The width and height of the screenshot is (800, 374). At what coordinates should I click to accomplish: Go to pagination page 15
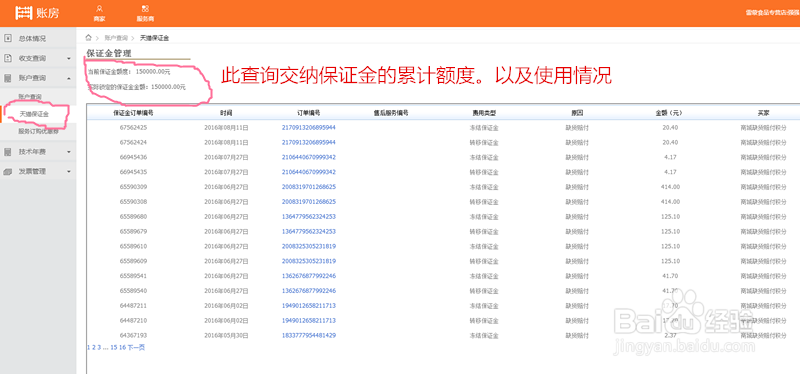tap(114, 347)
